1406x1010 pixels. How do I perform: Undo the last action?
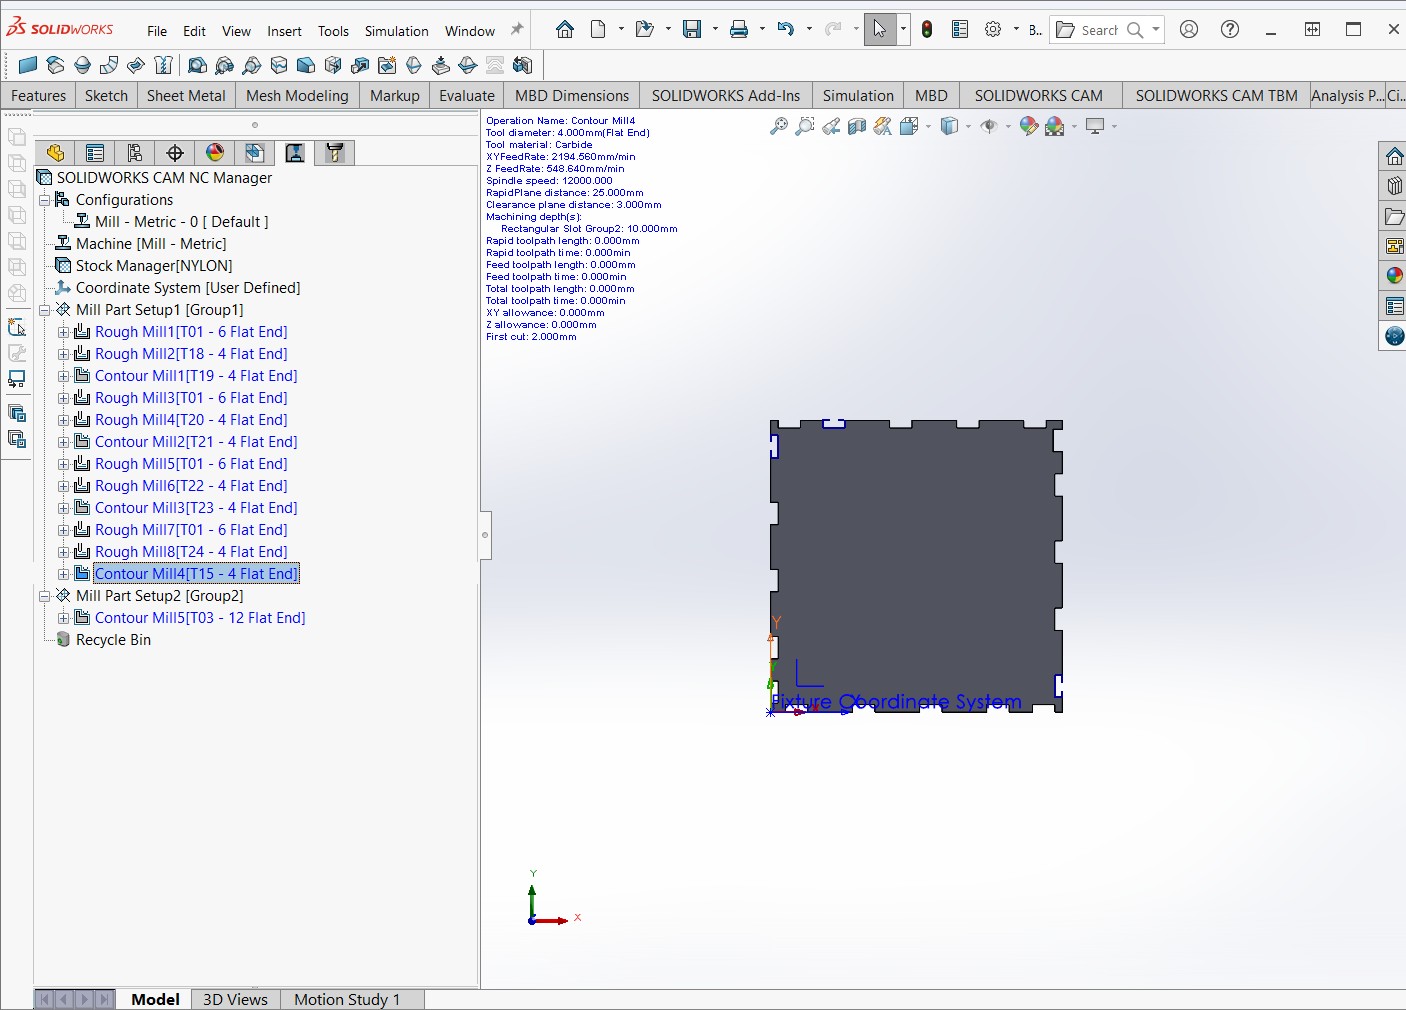pyautogui.click(x=786, y=29)
